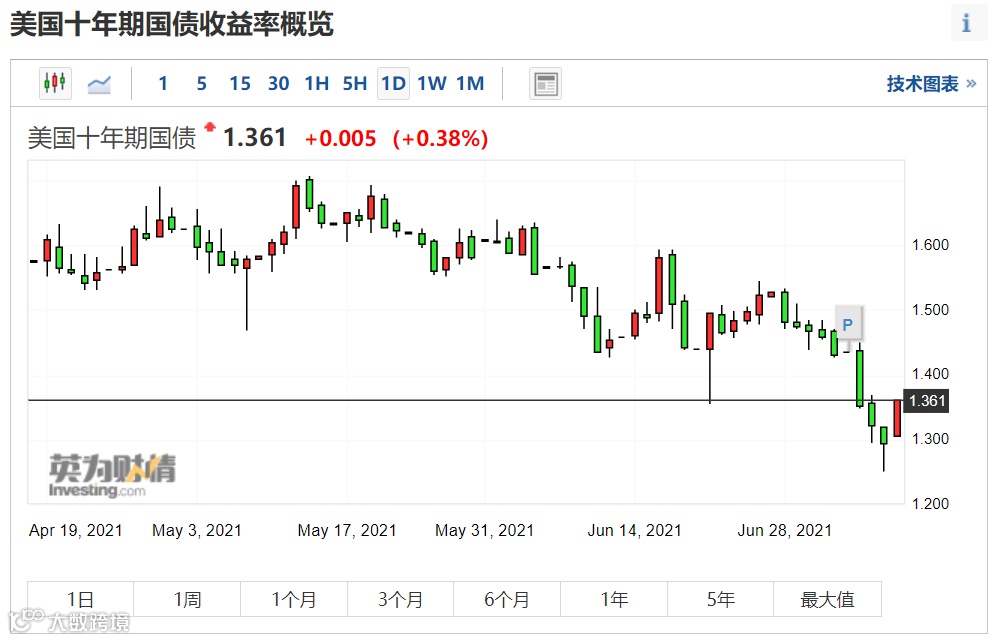Choose the 1年 time range
This screenshot has width=996, height=640.
point(614,599)
